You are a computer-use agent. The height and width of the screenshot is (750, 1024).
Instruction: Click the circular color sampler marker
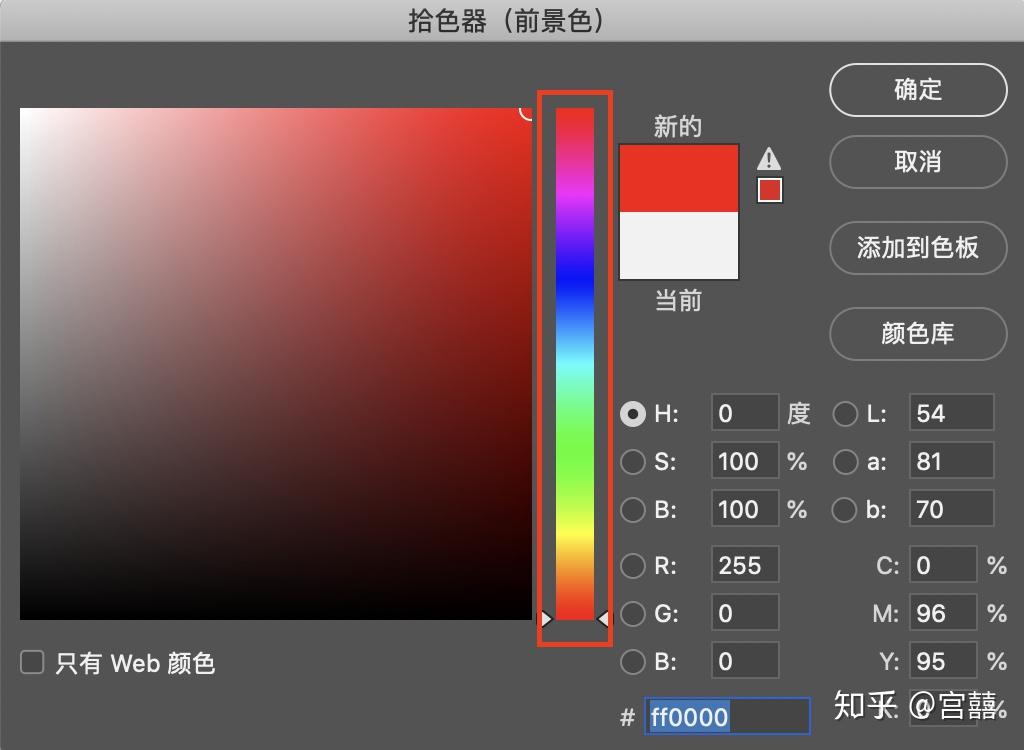point(527,113)
